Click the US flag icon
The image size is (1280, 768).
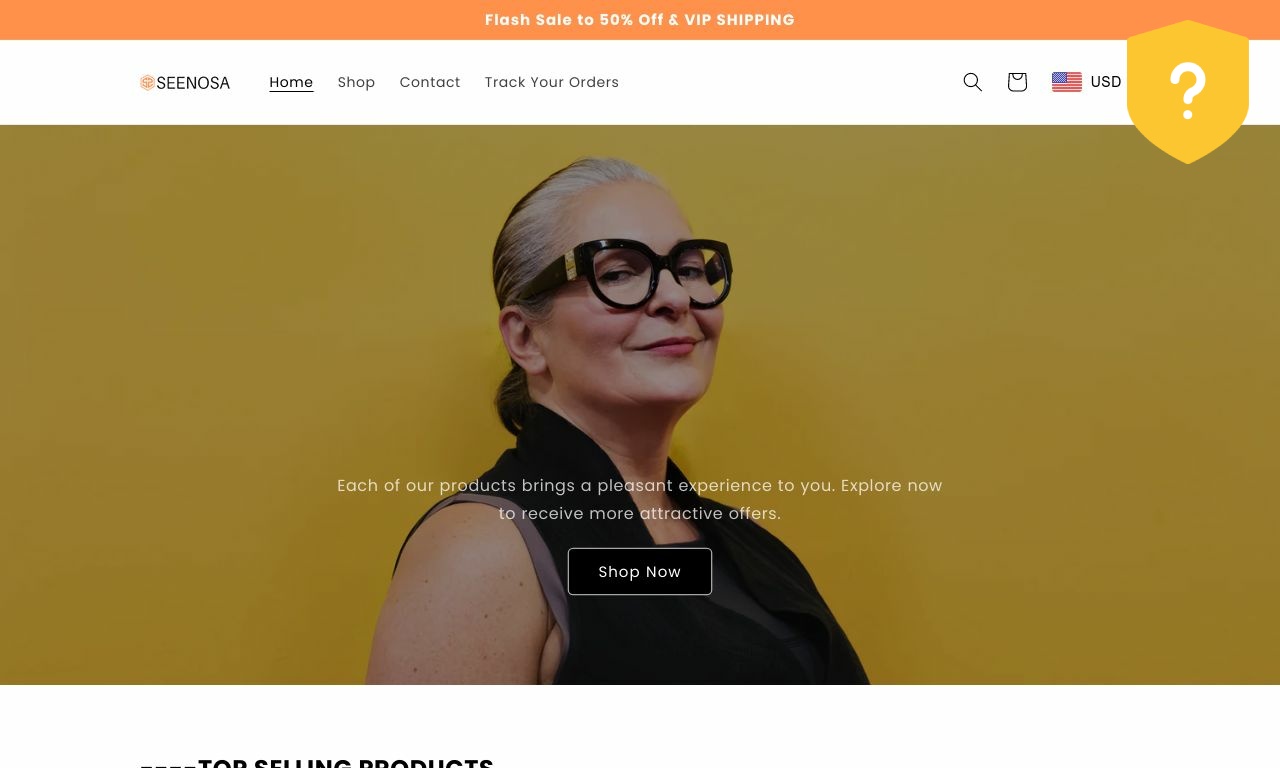[x=1067, y=82]
